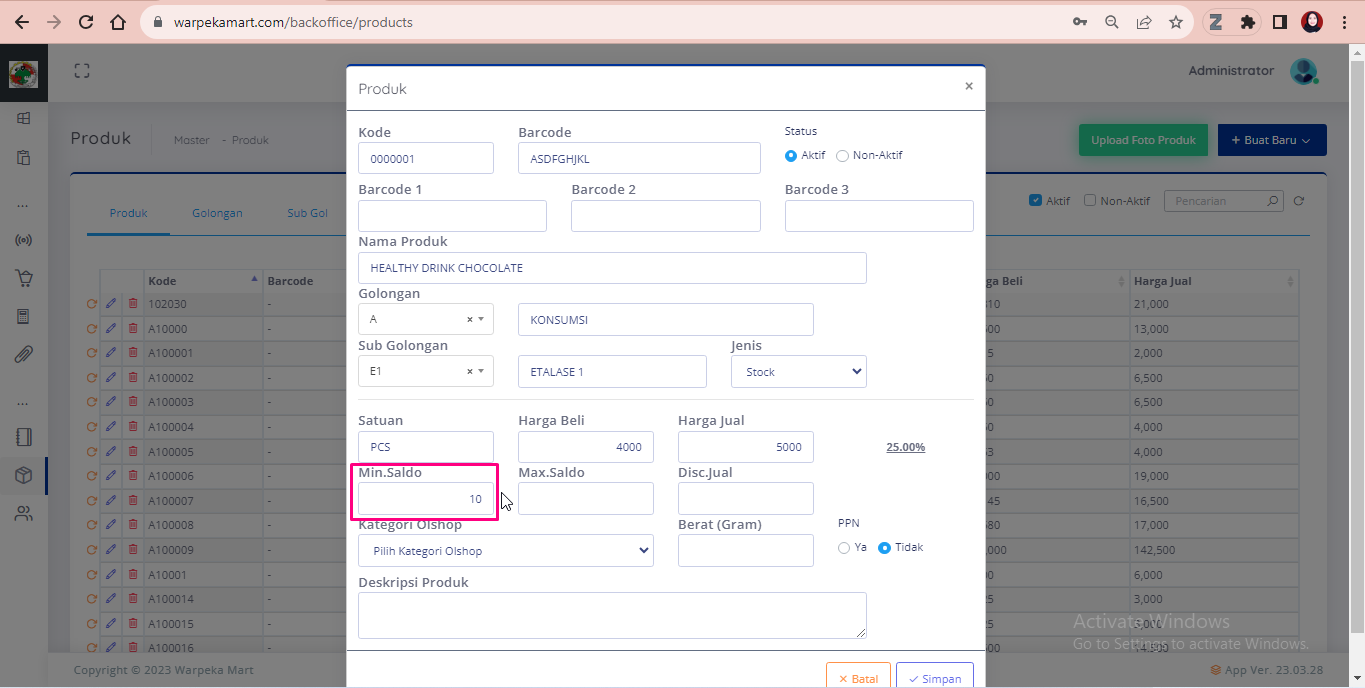Select Ya for PPN
The width and height of the screenshot is (1365, 688).
(844, 548)
